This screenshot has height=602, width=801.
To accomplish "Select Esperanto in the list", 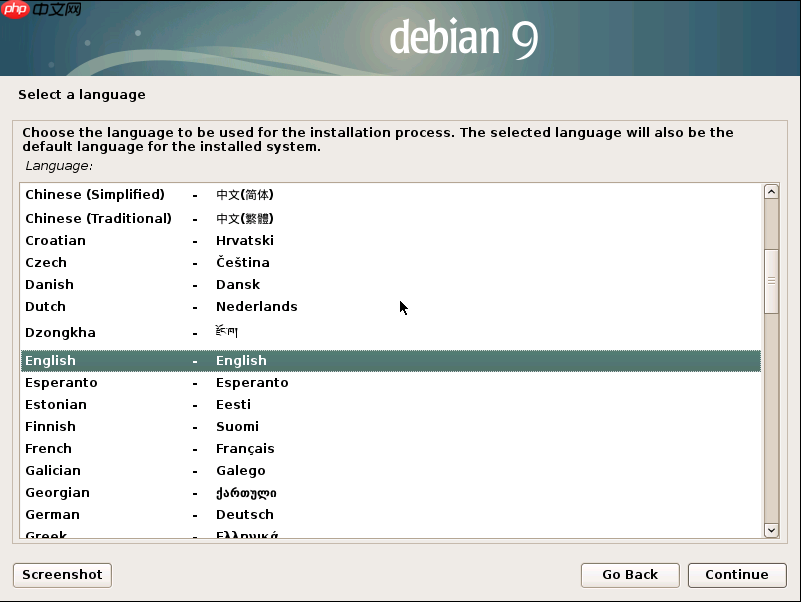I will [x=120, y=382].
